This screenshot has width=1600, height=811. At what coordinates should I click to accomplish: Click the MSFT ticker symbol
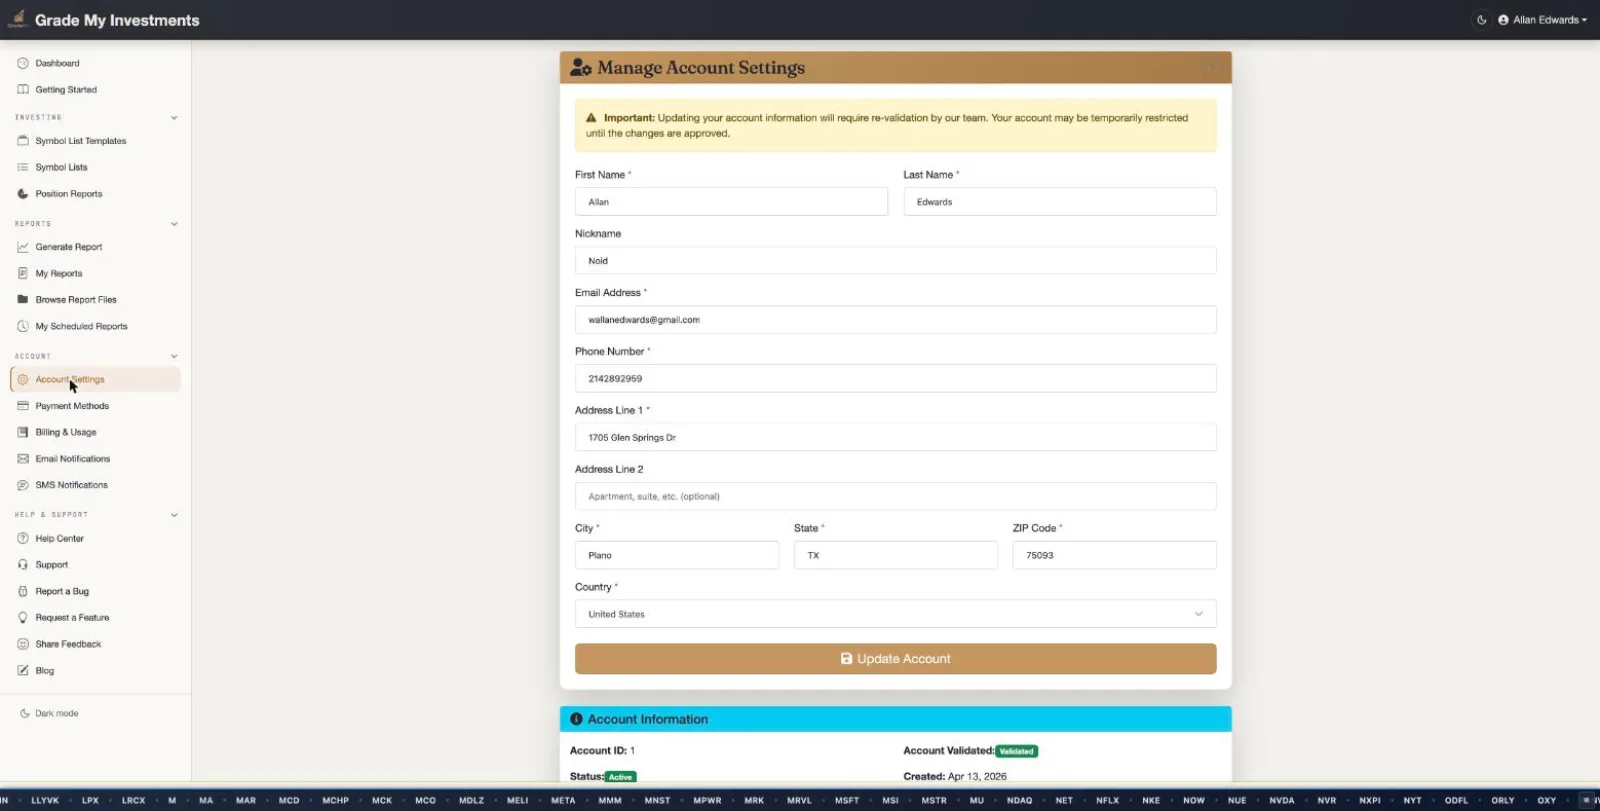coord(847,801)
